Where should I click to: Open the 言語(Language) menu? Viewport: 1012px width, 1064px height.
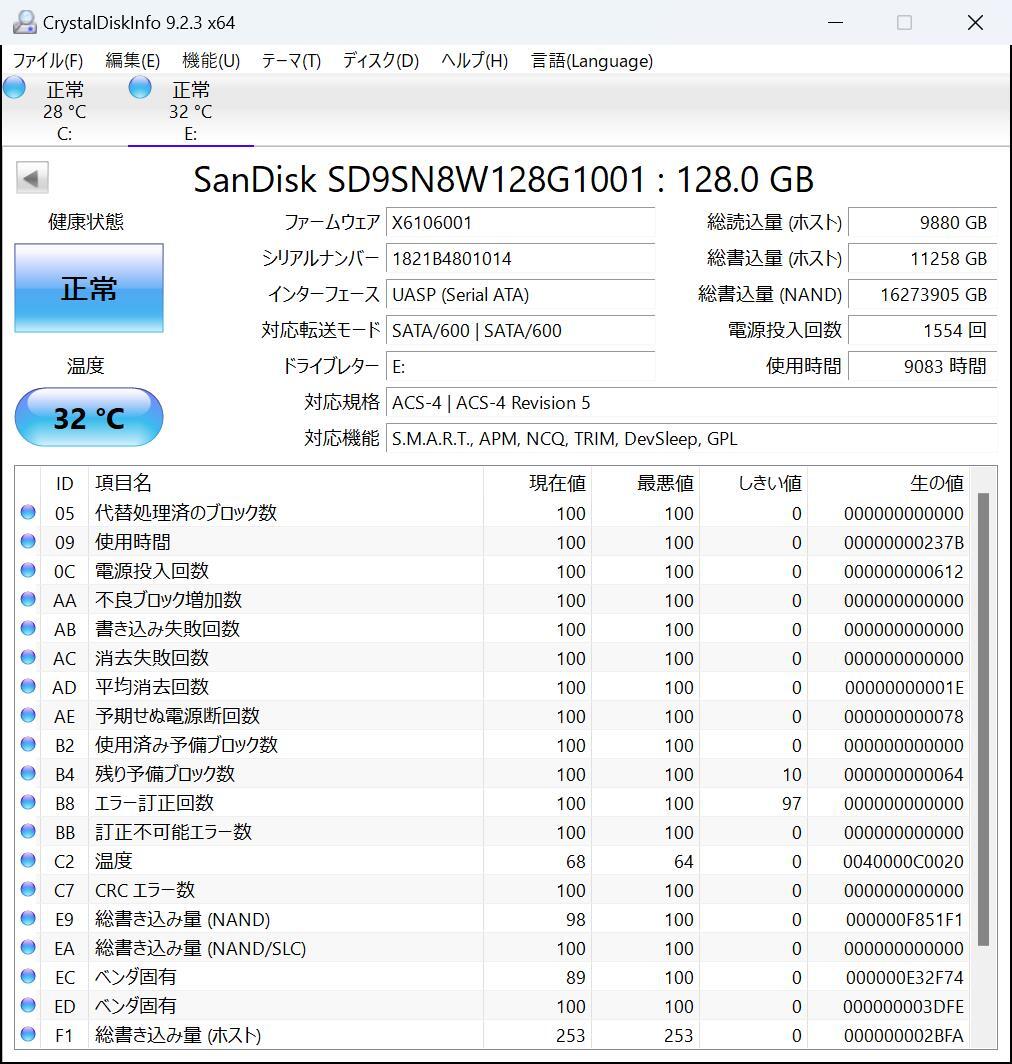tap(592, 61)
